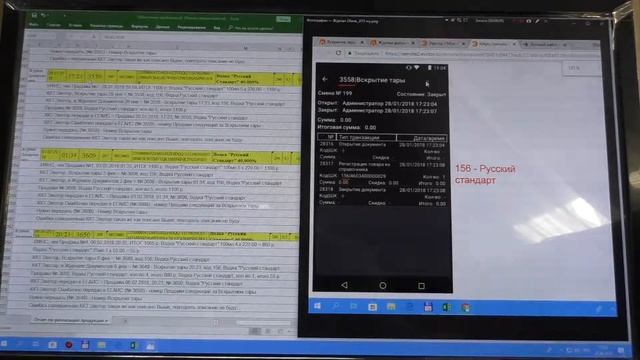The height and width of the screenshot is (360, 640).
Task: Open the Windows Start menu inside the photo viewer image
Action: (317, 306)
